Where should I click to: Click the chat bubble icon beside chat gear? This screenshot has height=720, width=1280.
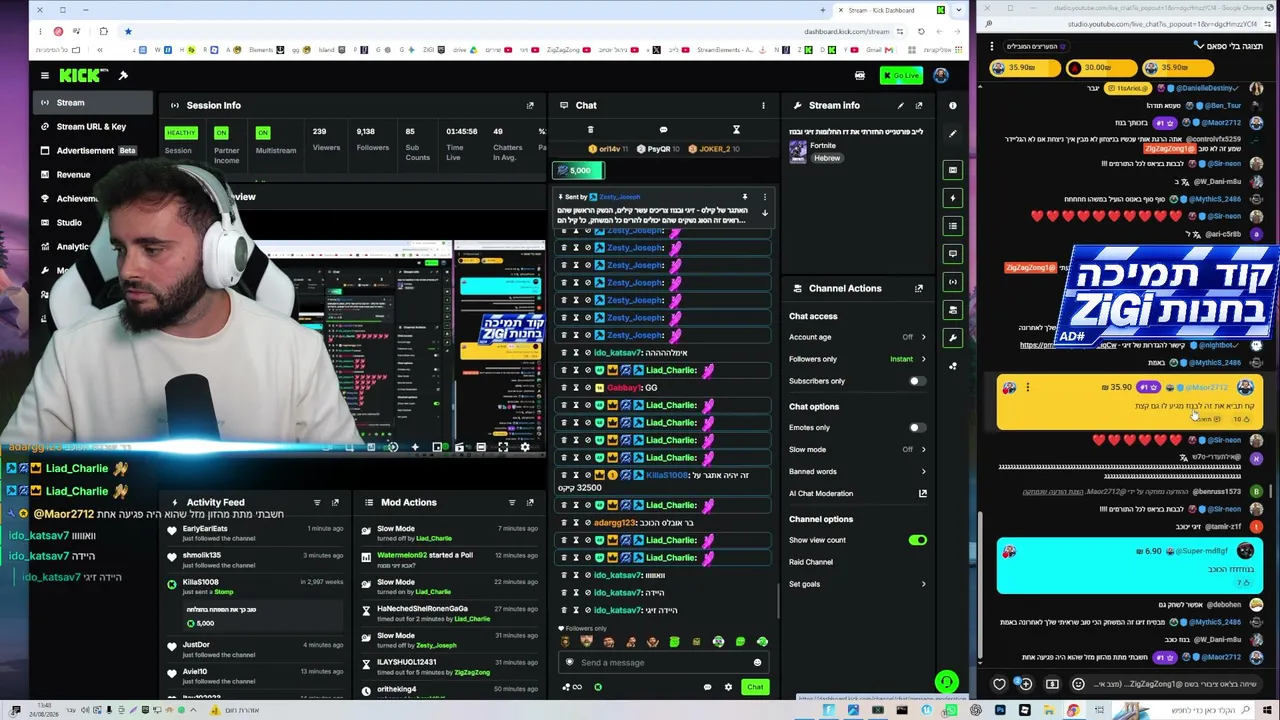tap(707, 687)
